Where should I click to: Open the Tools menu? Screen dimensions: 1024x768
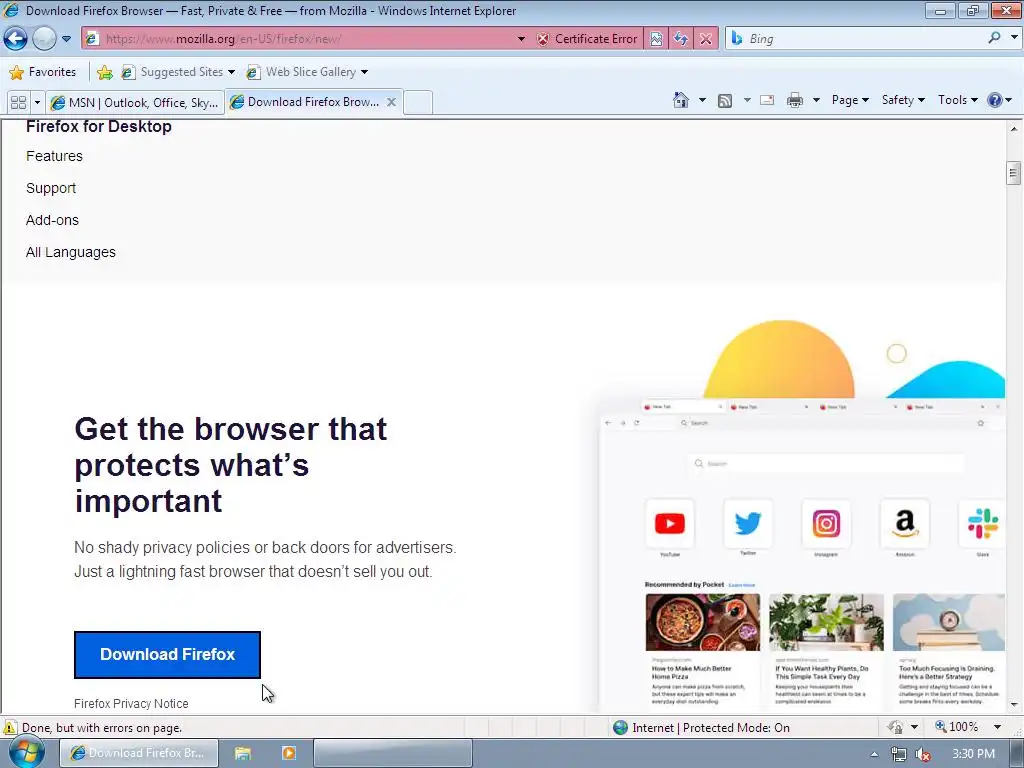(x=957, y=100)
